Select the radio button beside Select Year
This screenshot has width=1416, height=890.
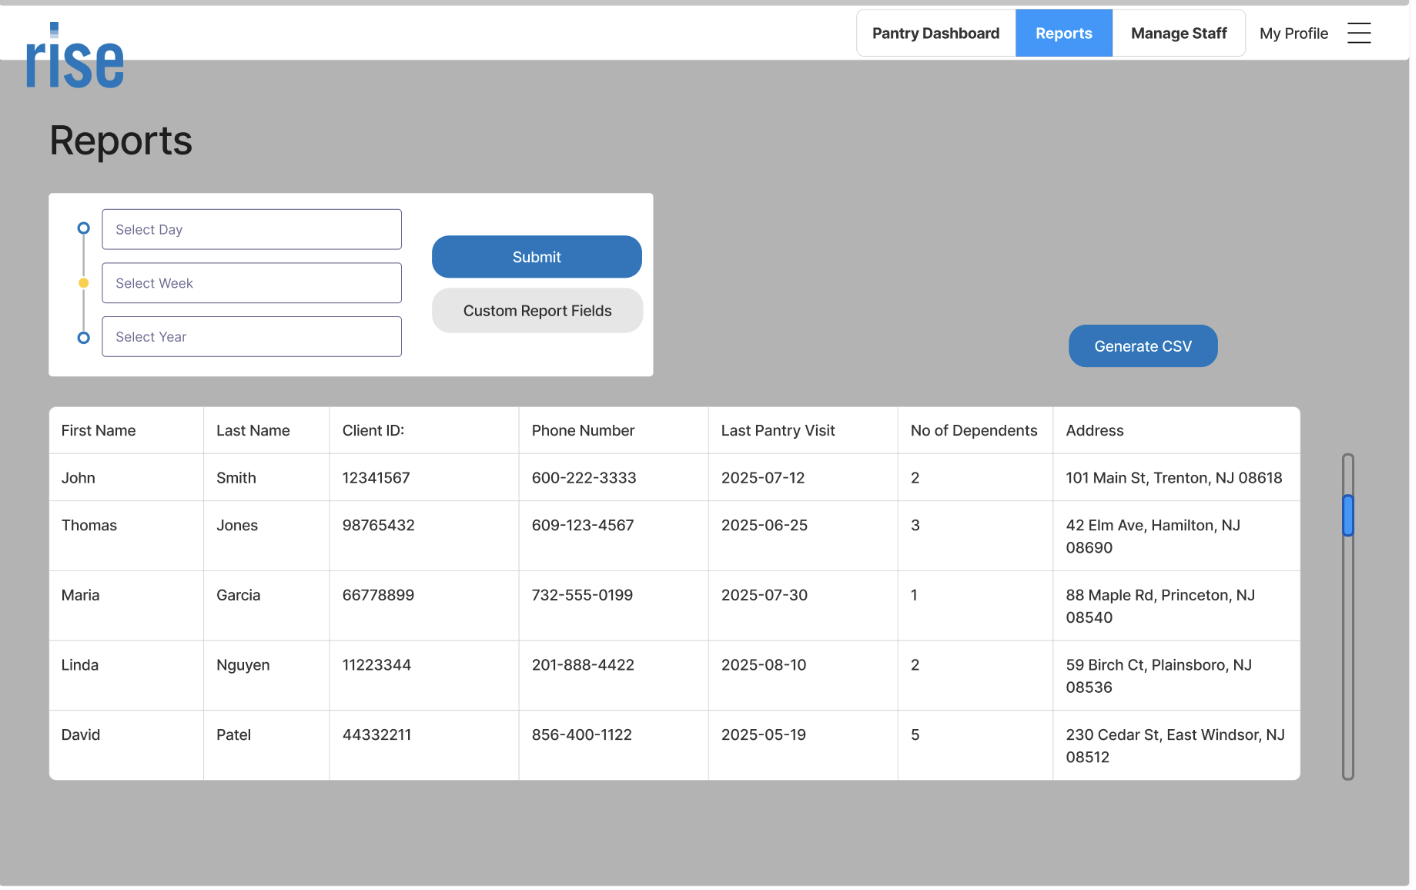click(83, 337)
